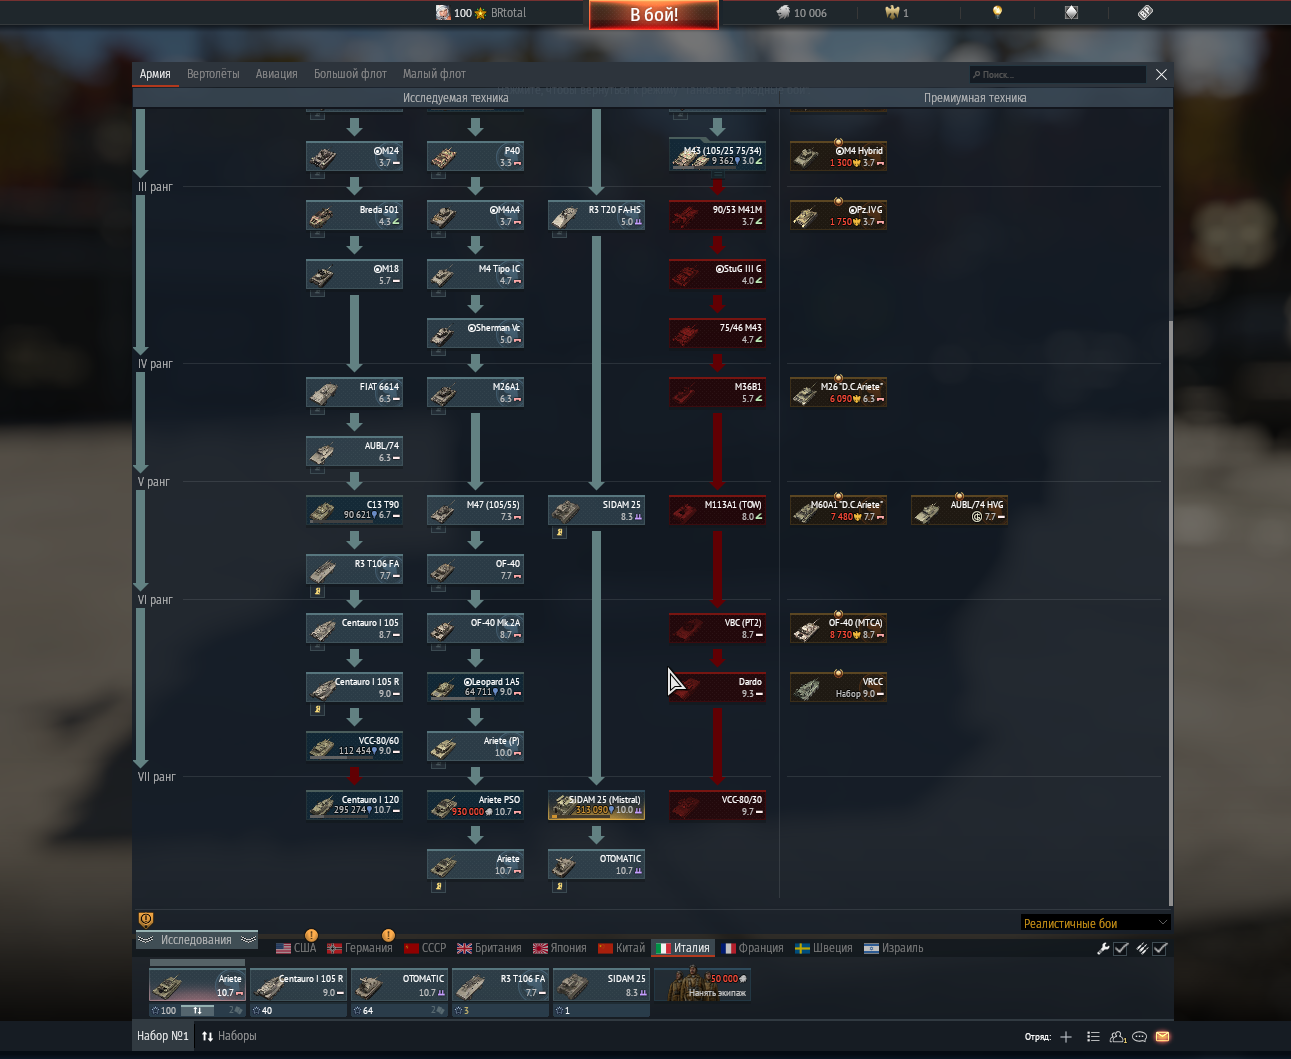Open the contacts list icon

click(1117, 1037)
